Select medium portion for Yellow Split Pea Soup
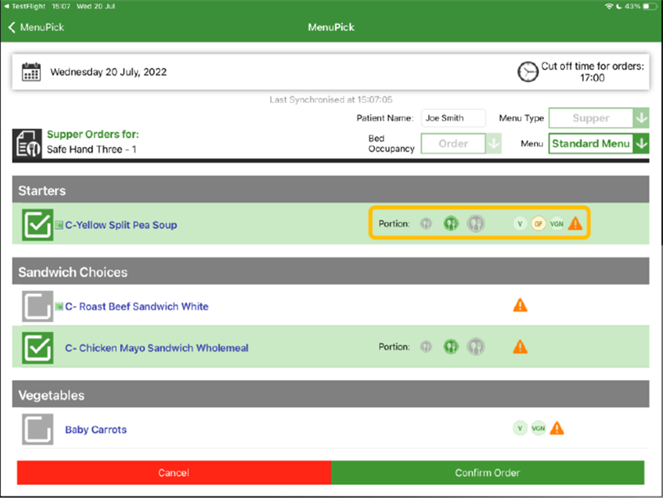663x498 pixels. point(451,223)
